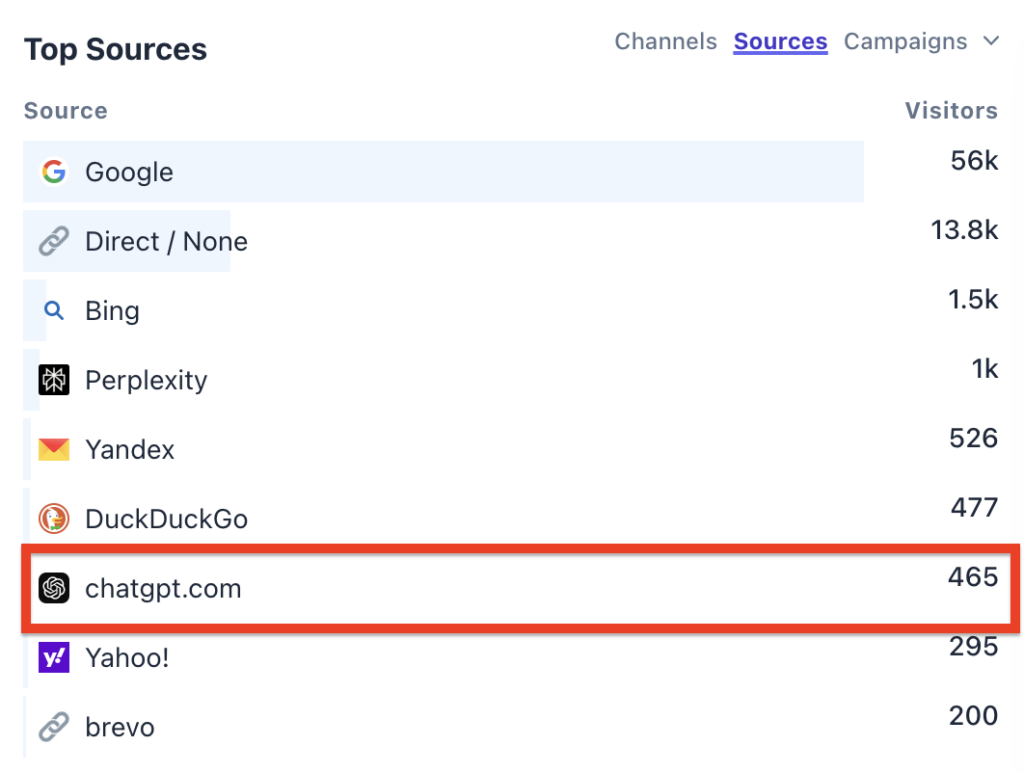Click the brevo source name
The image size is (1024, 773).
[x=120, y=727]
